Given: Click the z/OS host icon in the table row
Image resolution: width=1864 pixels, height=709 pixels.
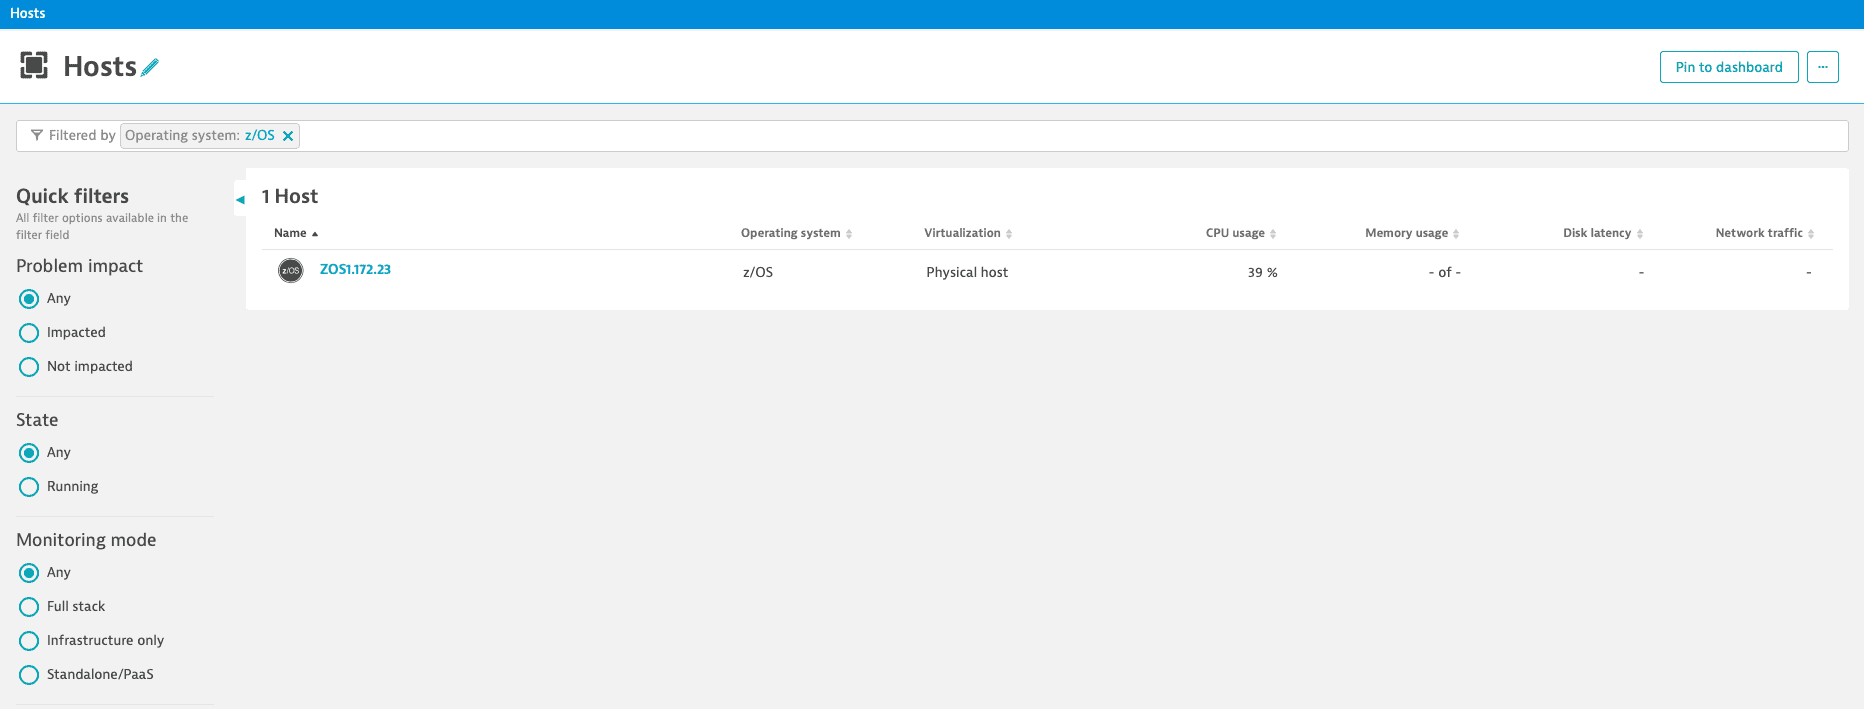Looking at the screenshot, I should pyautogui.click(x=290, y=270).
